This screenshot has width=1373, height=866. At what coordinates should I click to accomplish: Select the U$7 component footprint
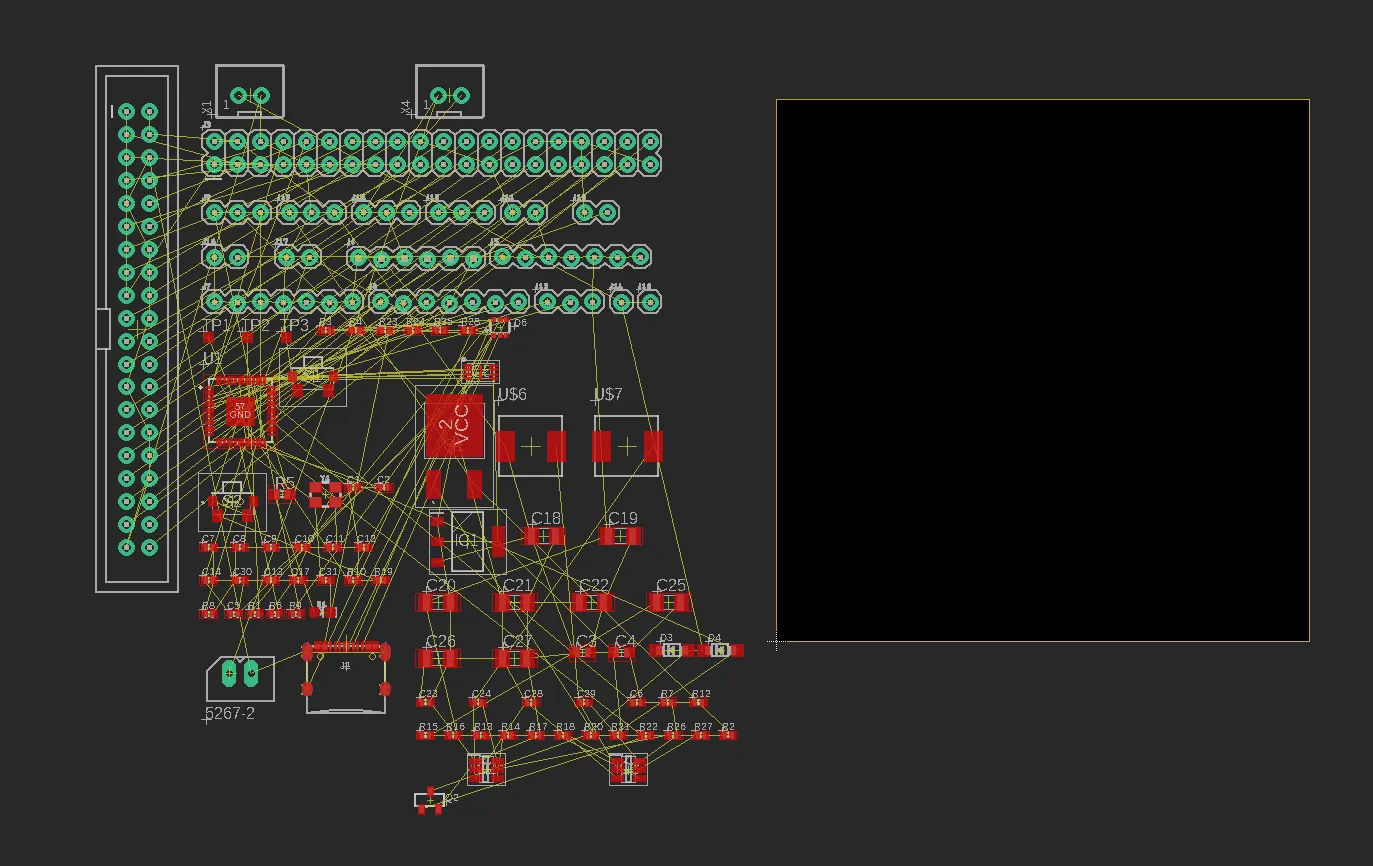tap(626, 446)
